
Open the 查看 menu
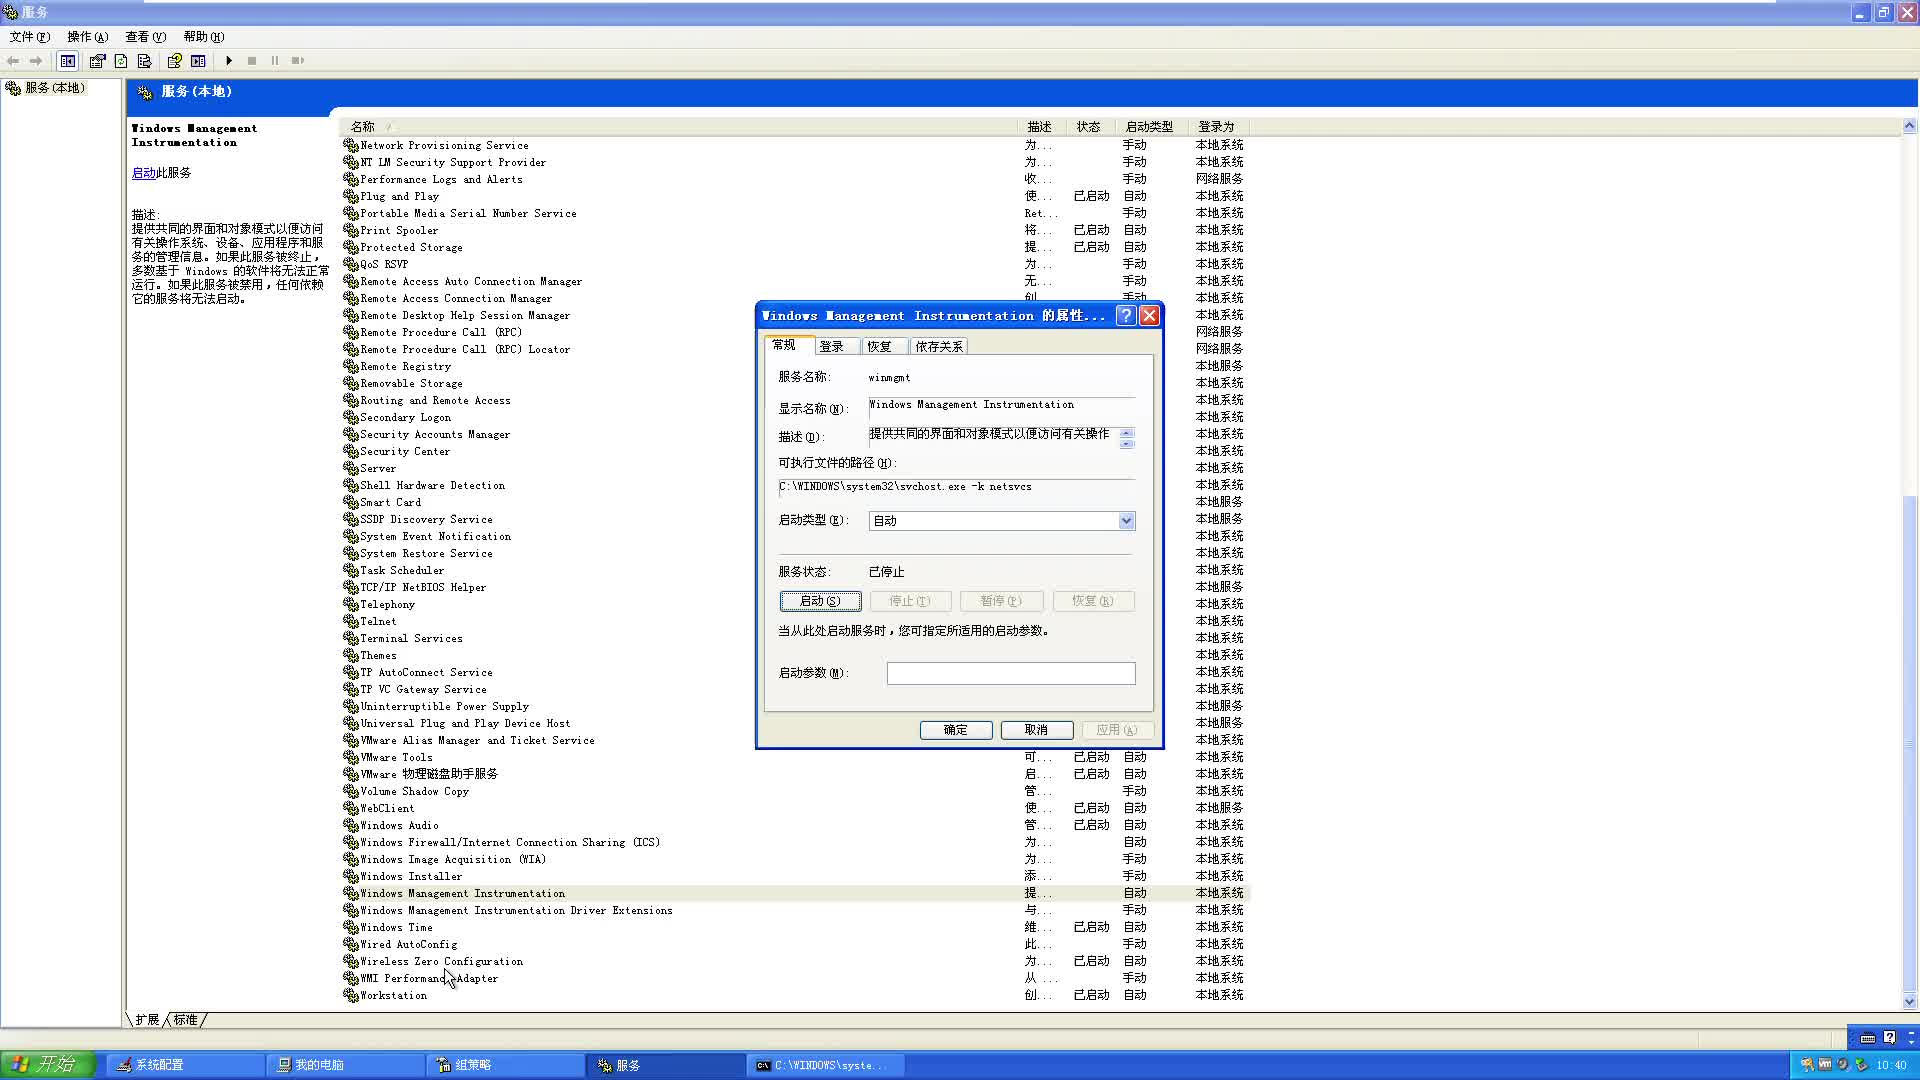point(145,36)
